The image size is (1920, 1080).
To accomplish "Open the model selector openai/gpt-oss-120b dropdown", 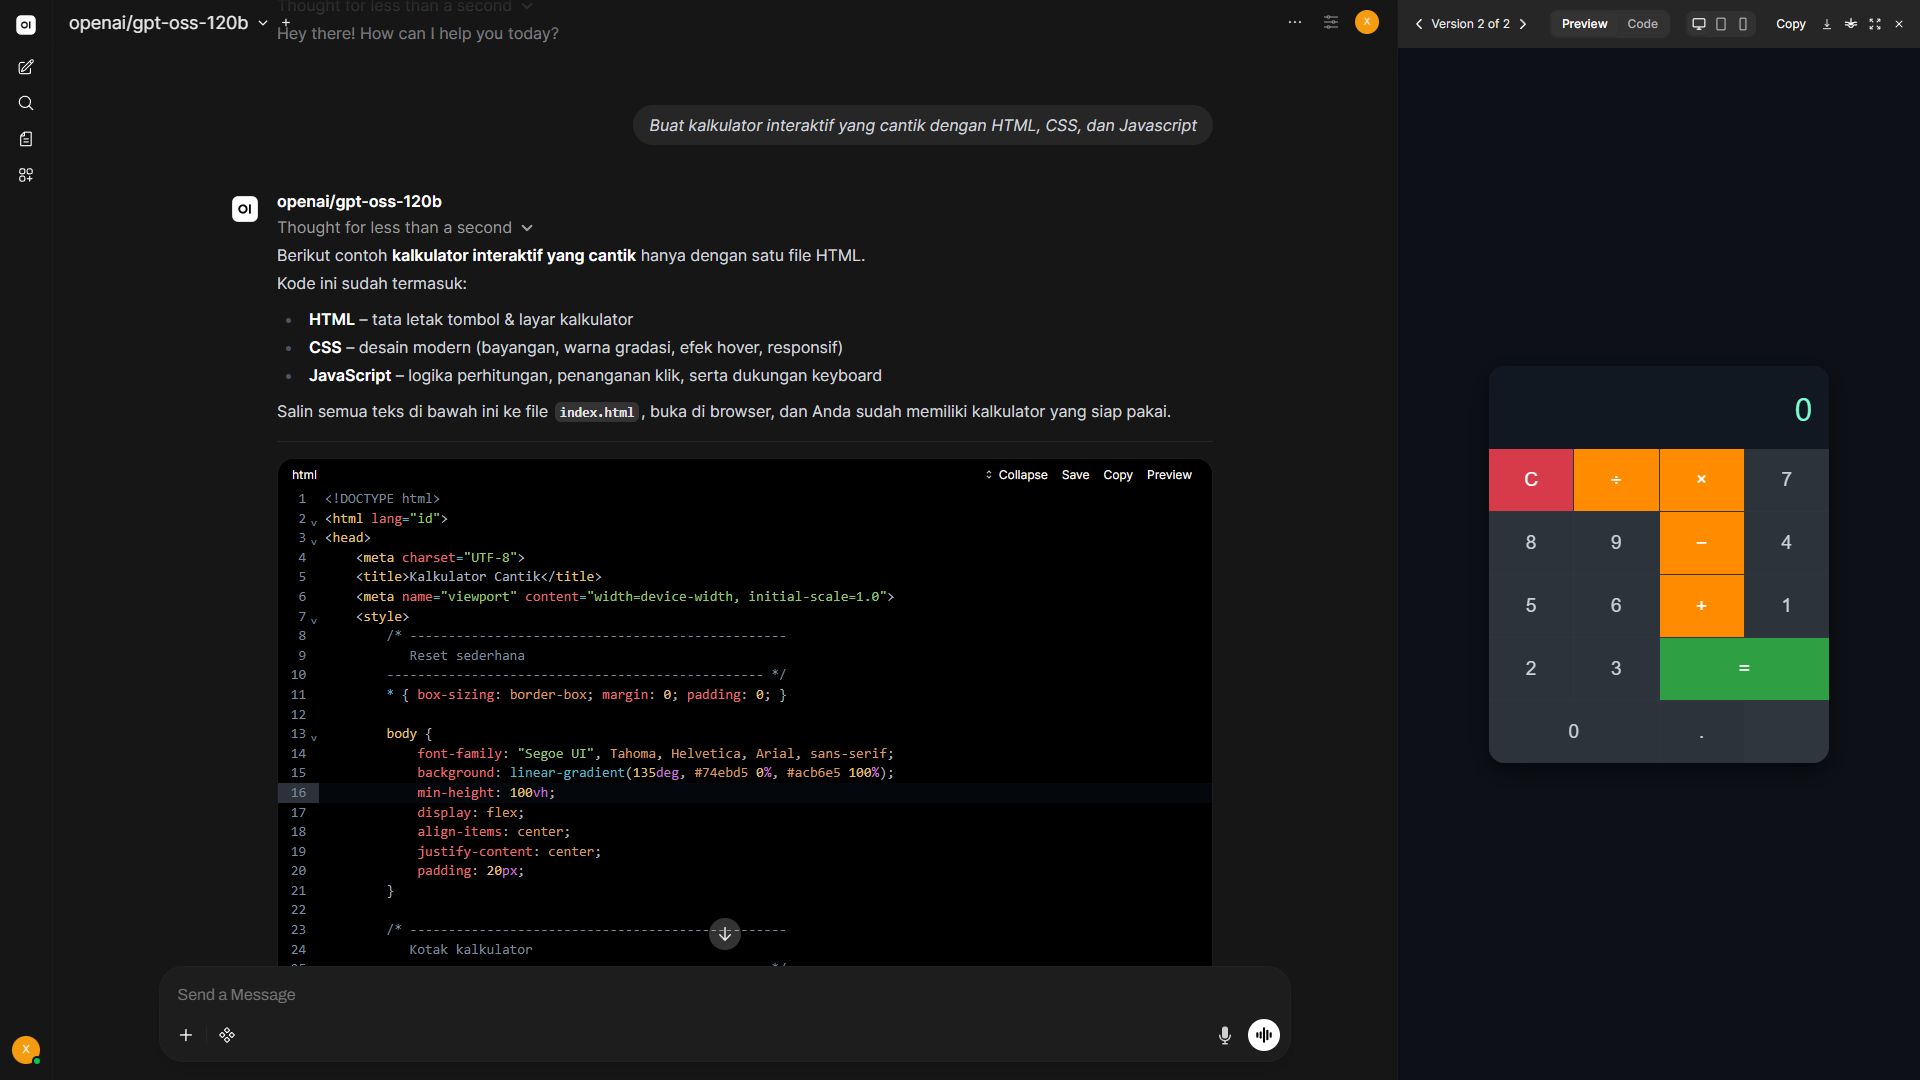I will 168,23.
